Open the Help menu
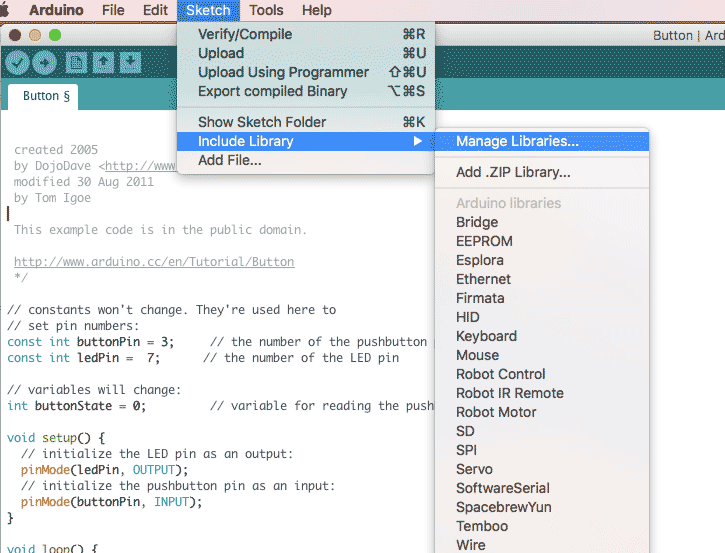Screen dimensions: 725x553 [317, 10]
